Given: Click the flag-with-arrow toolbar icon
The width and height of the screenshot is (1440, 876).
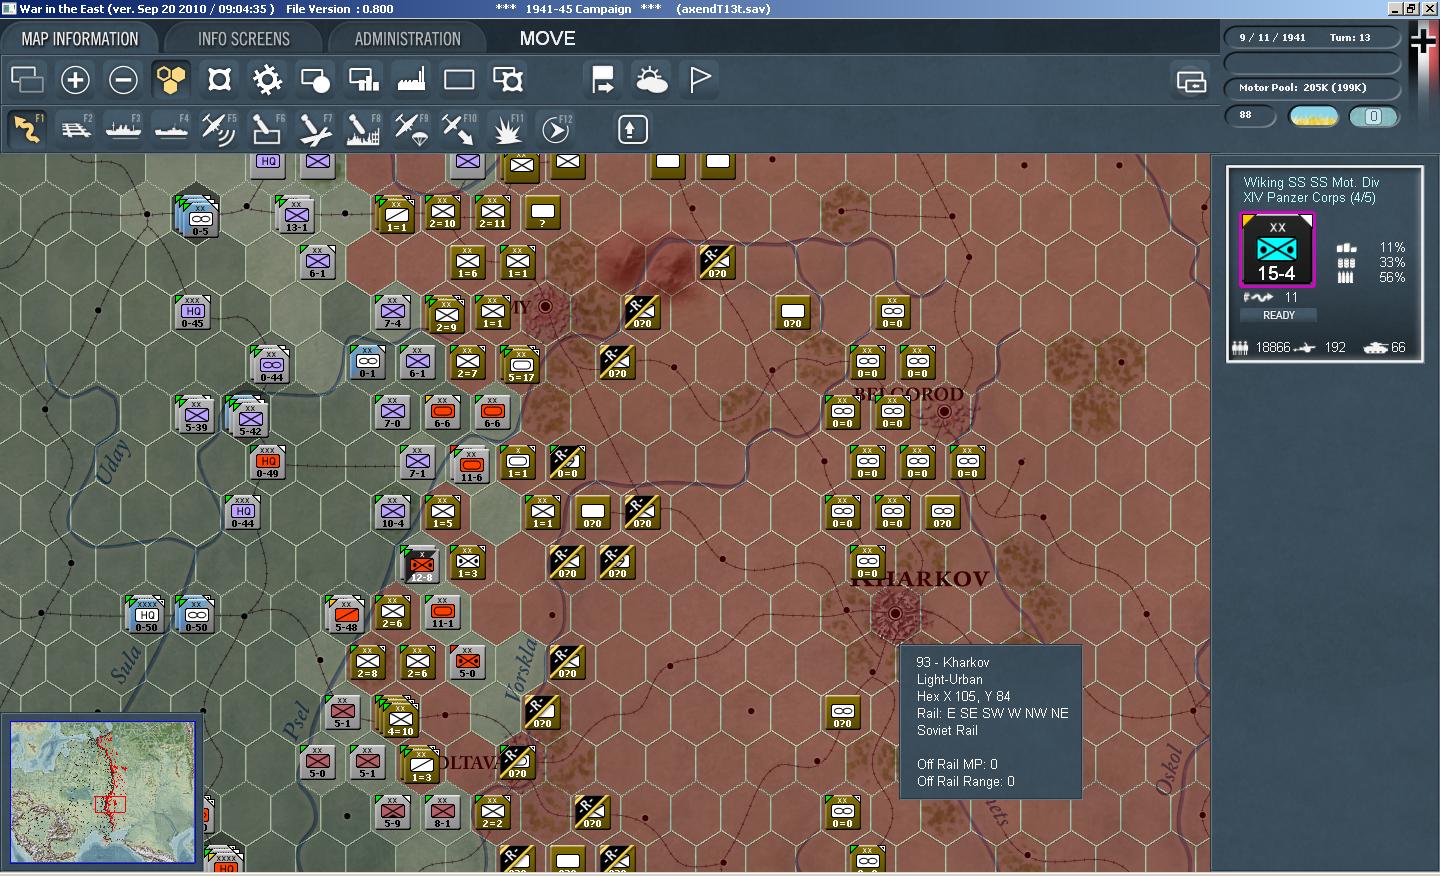Looking at the screenshot, I should [x=603, y=79].
